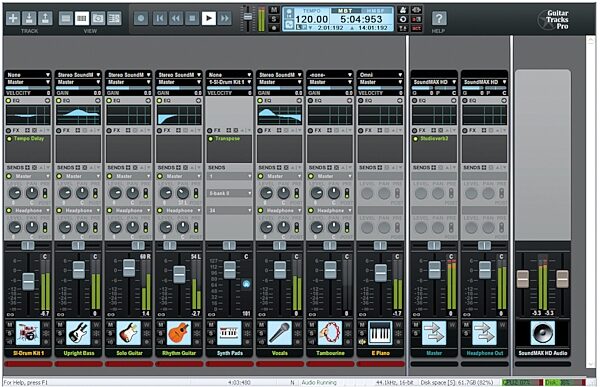Image resolution: width=600 pixels, height=387 pixels.
Task: Click the Solo Guitar electric guitar icon
Action: coord(129,333)
